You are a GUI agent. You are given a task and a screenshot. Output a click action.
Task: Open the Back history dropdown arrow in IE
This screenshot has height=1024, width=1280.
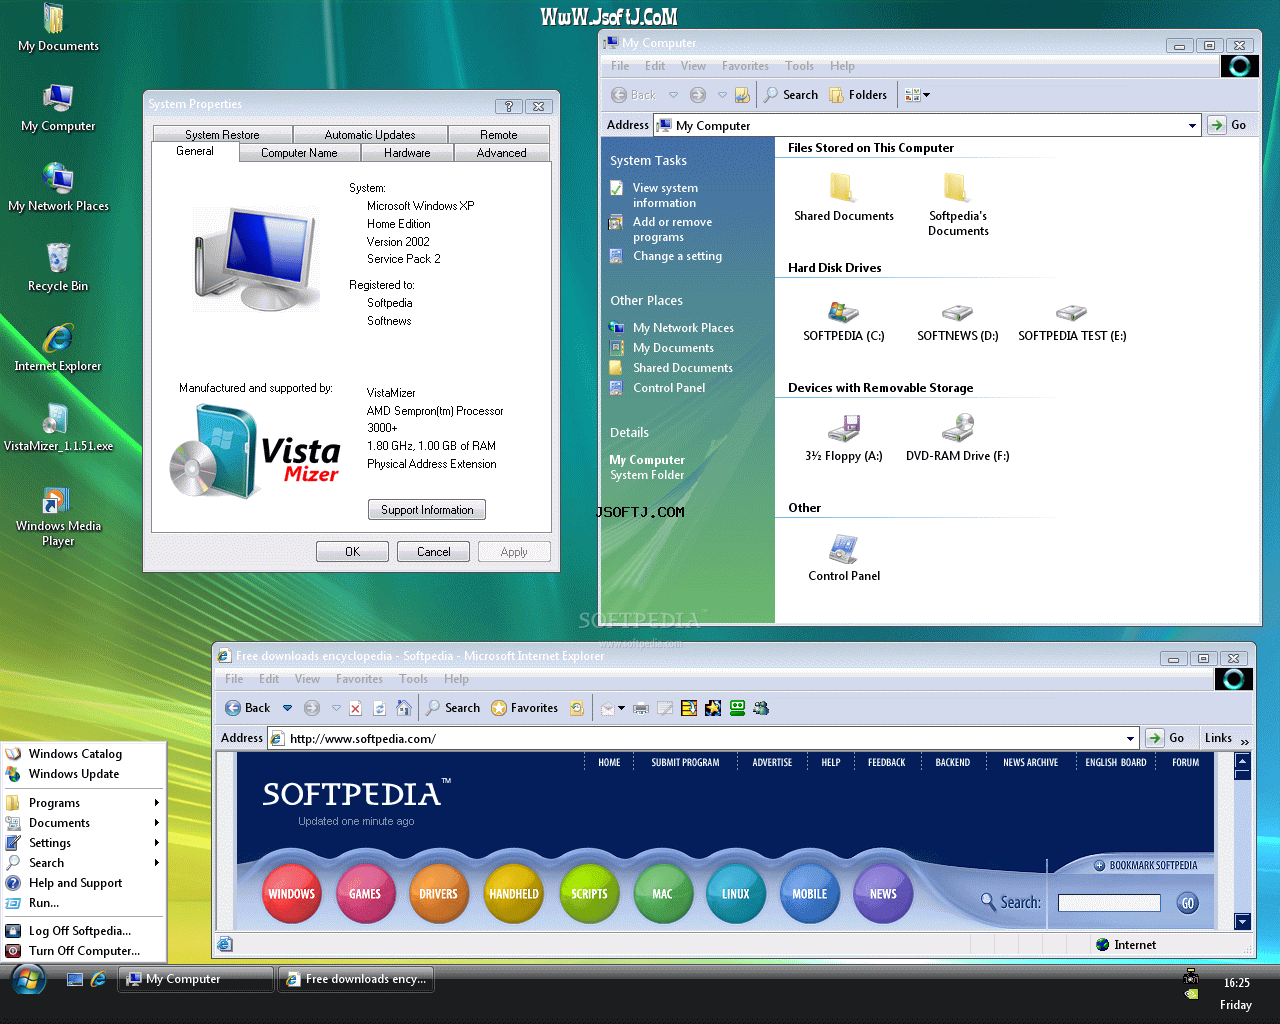click(287, 708)
